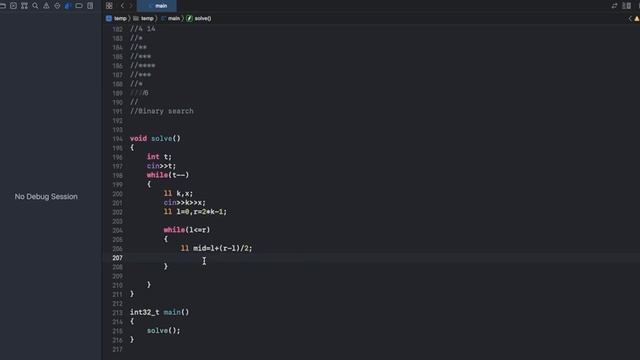
Task: Open the temp folder breadcrumb
Action: pyautogui.click(x=143, y=18)
